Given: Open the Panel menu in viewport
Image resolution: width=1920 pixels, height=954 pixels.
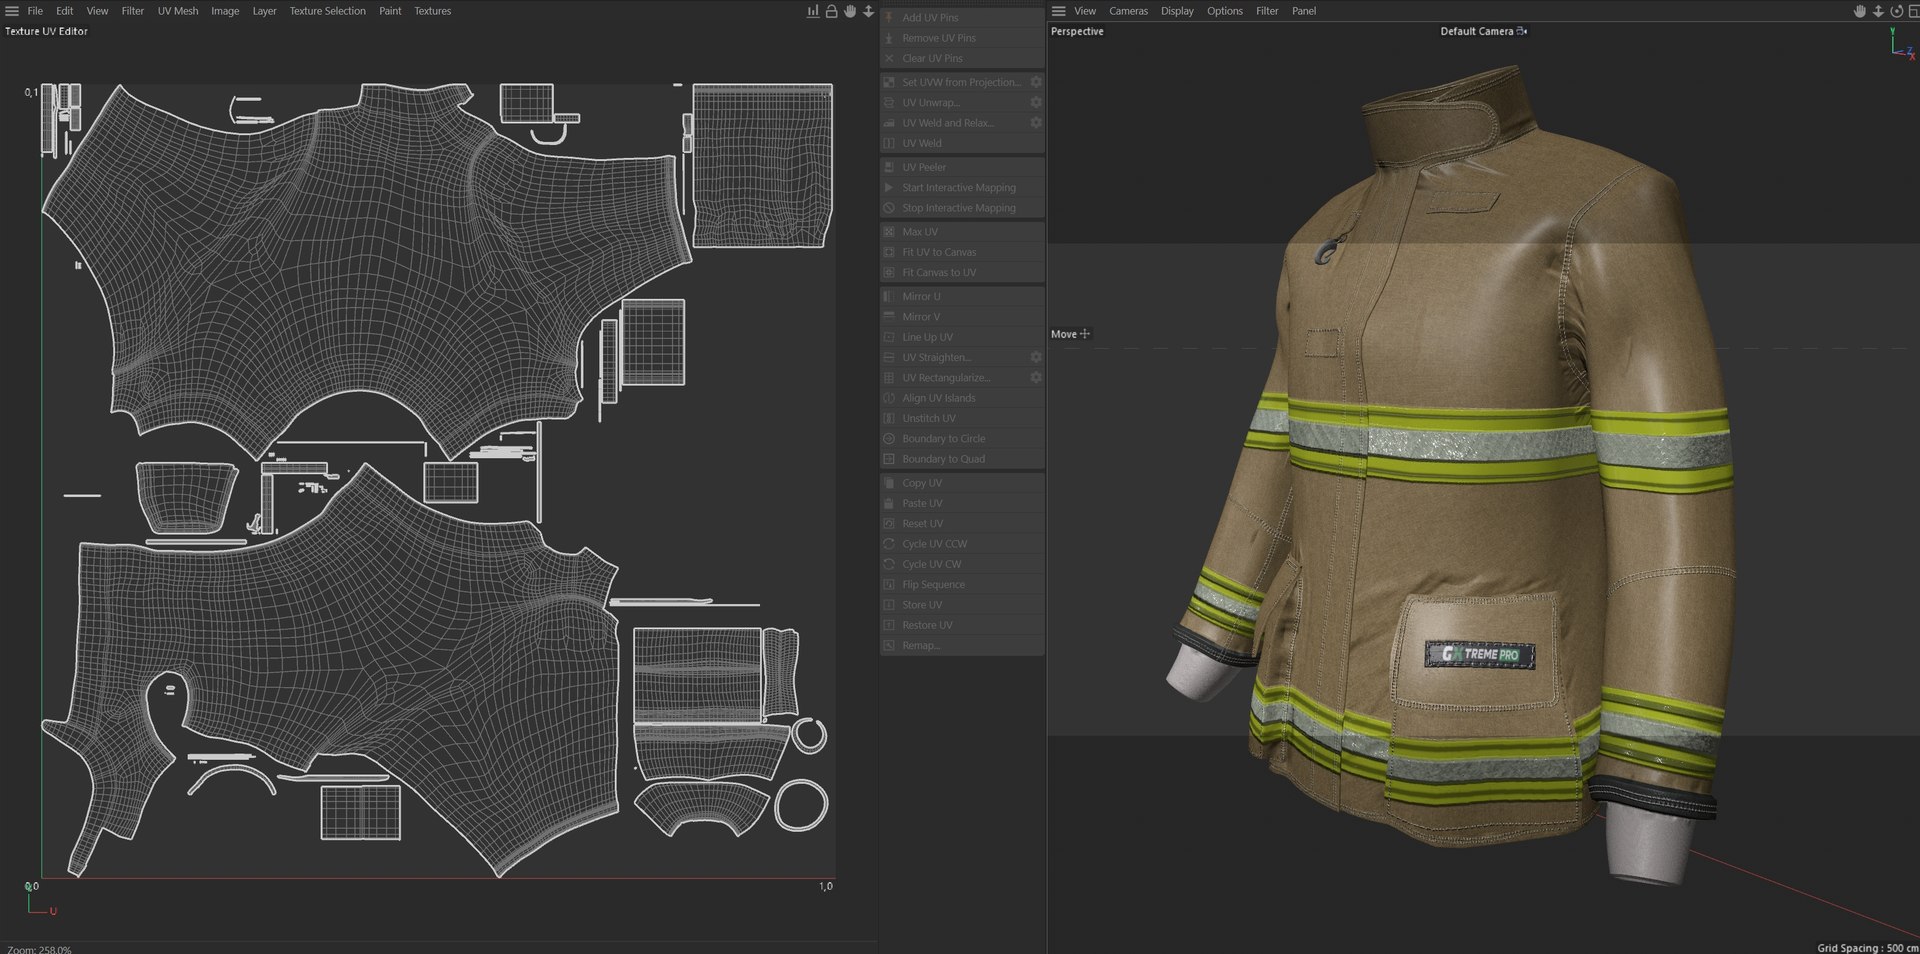Looking at the screenshot, I should (x=1304, y=11).
